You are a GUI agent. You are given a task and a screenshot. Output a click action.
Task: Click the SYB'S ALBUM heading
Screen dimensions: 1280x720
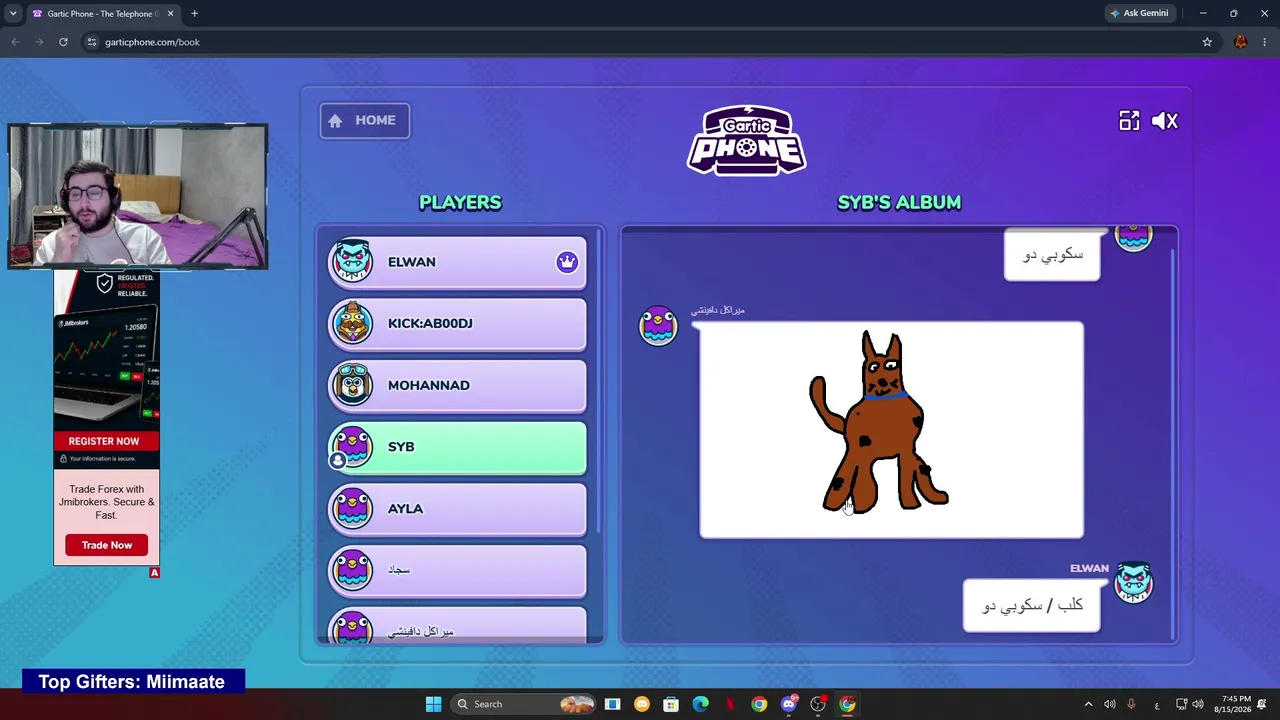899,203
